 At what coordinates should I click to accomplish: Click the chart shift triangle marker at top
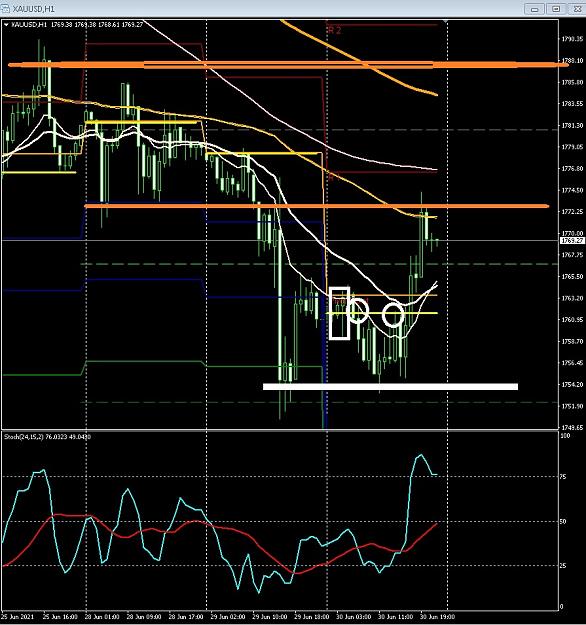click(x=445, y=21)
